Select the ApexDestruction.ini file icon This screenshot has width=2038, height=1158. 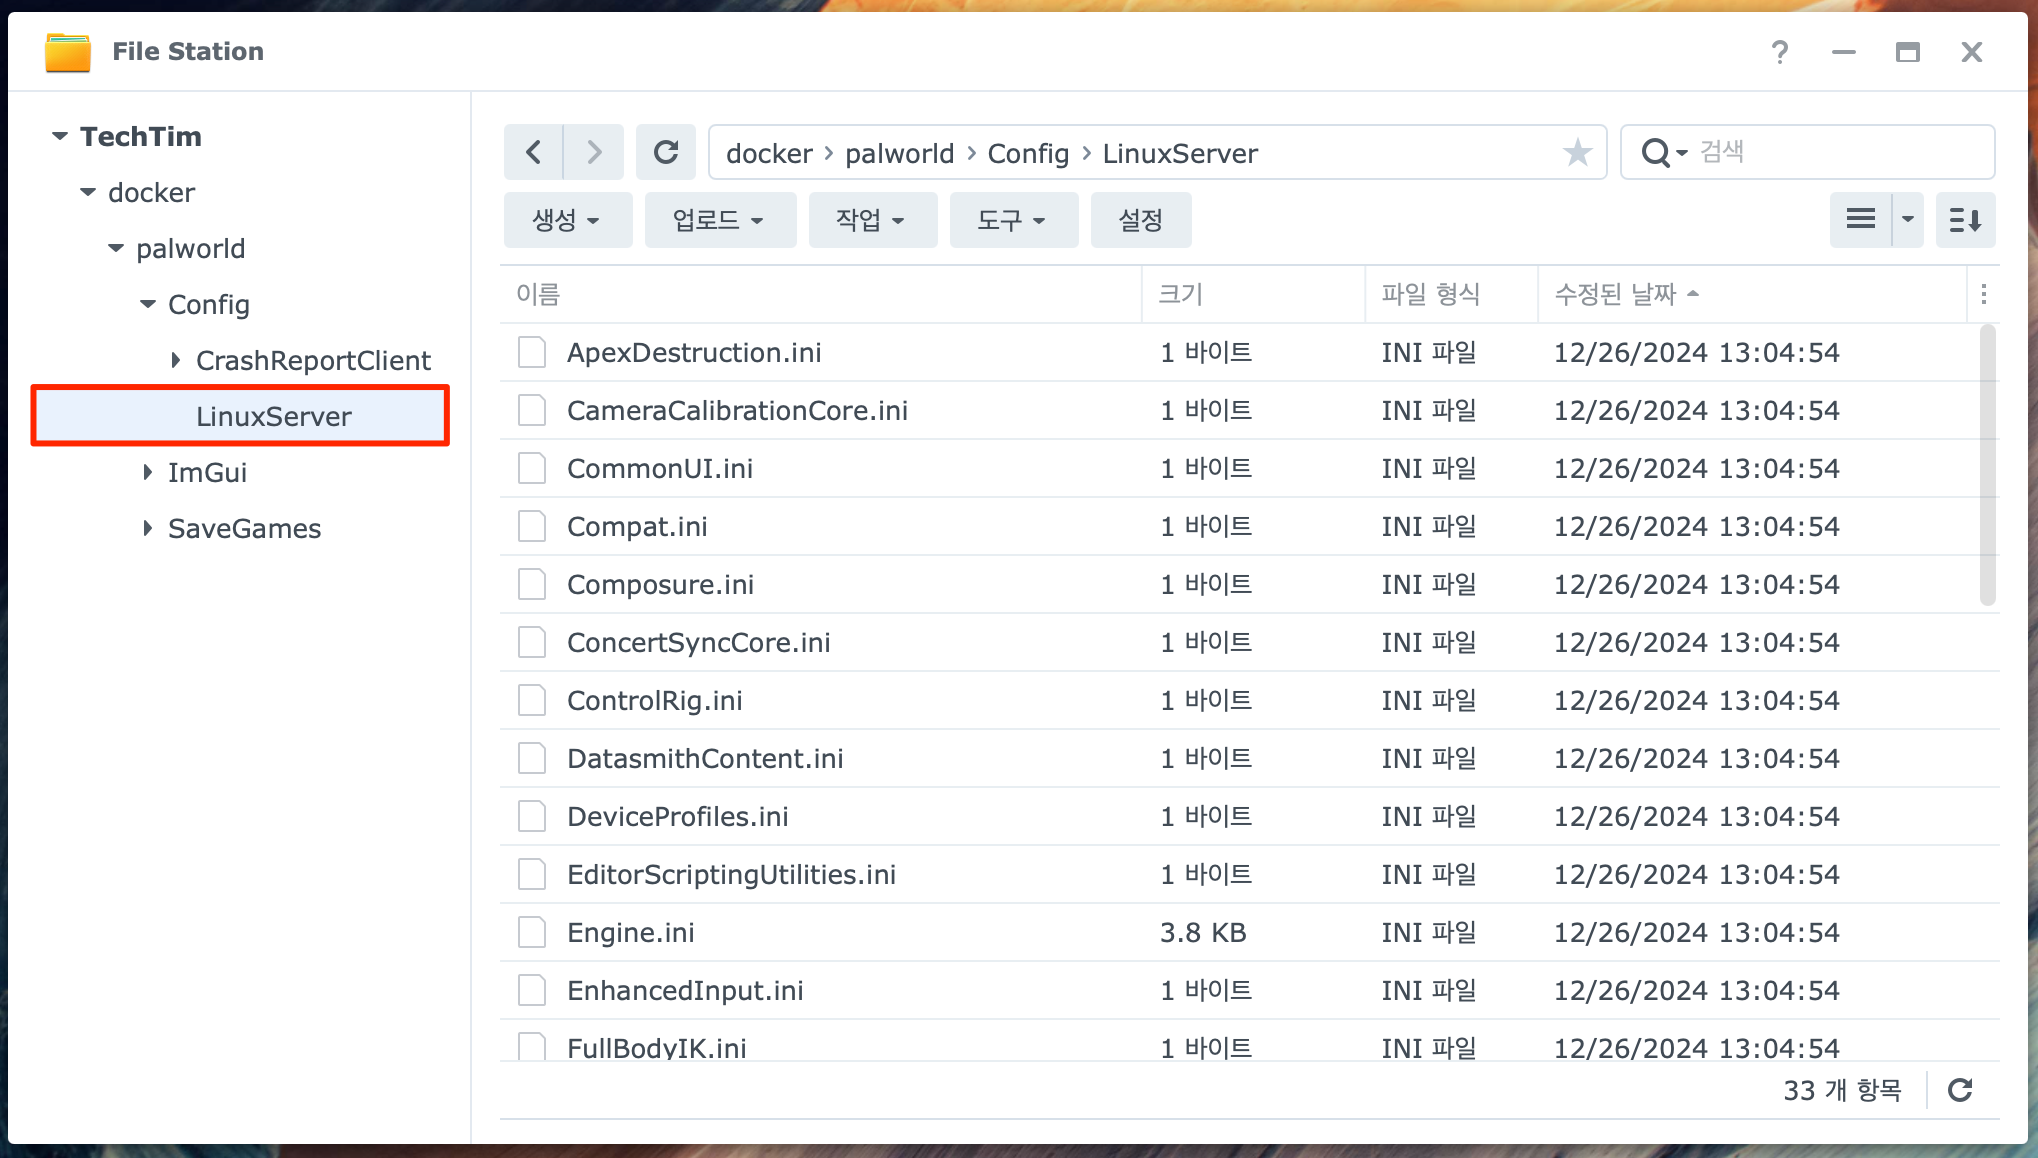click(x=532, y=352)
